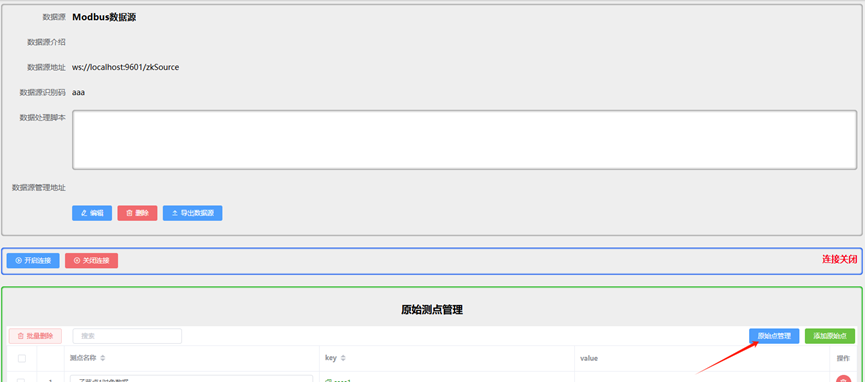Start the connection with 开启连接
Image resolution: width=865 pixels, height=382 pixels.
[x=33, y=261]
